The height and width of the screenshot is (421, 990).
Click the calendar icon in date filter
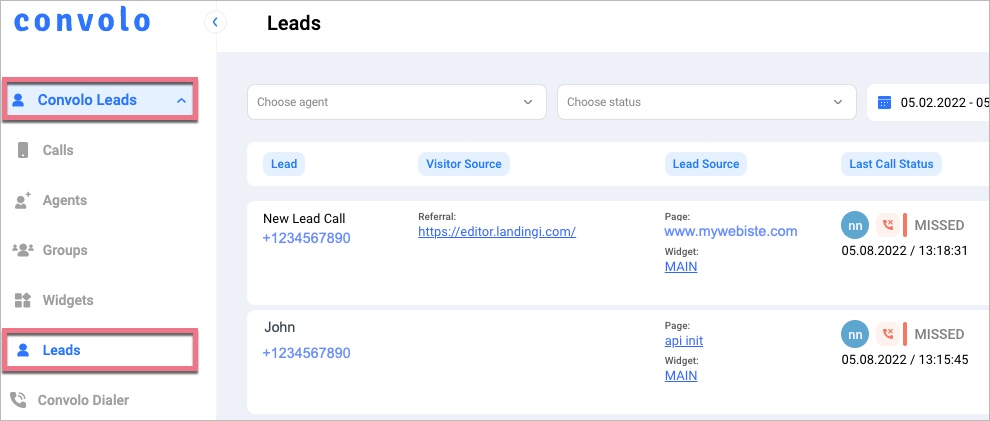(884, 102)
